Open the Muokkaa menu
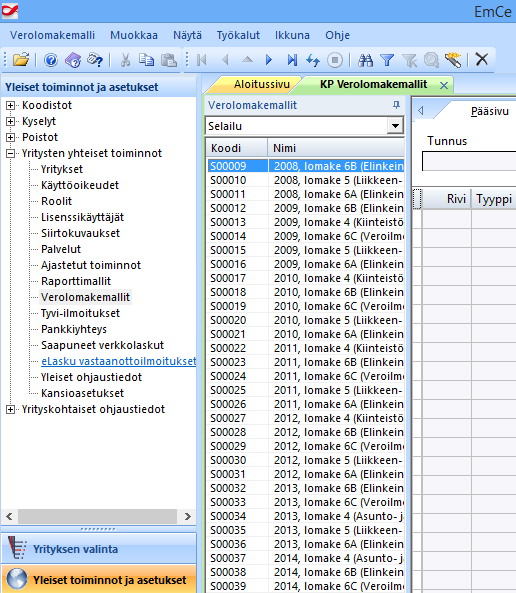This screenshot has height=593, width=516. point(134,35)
